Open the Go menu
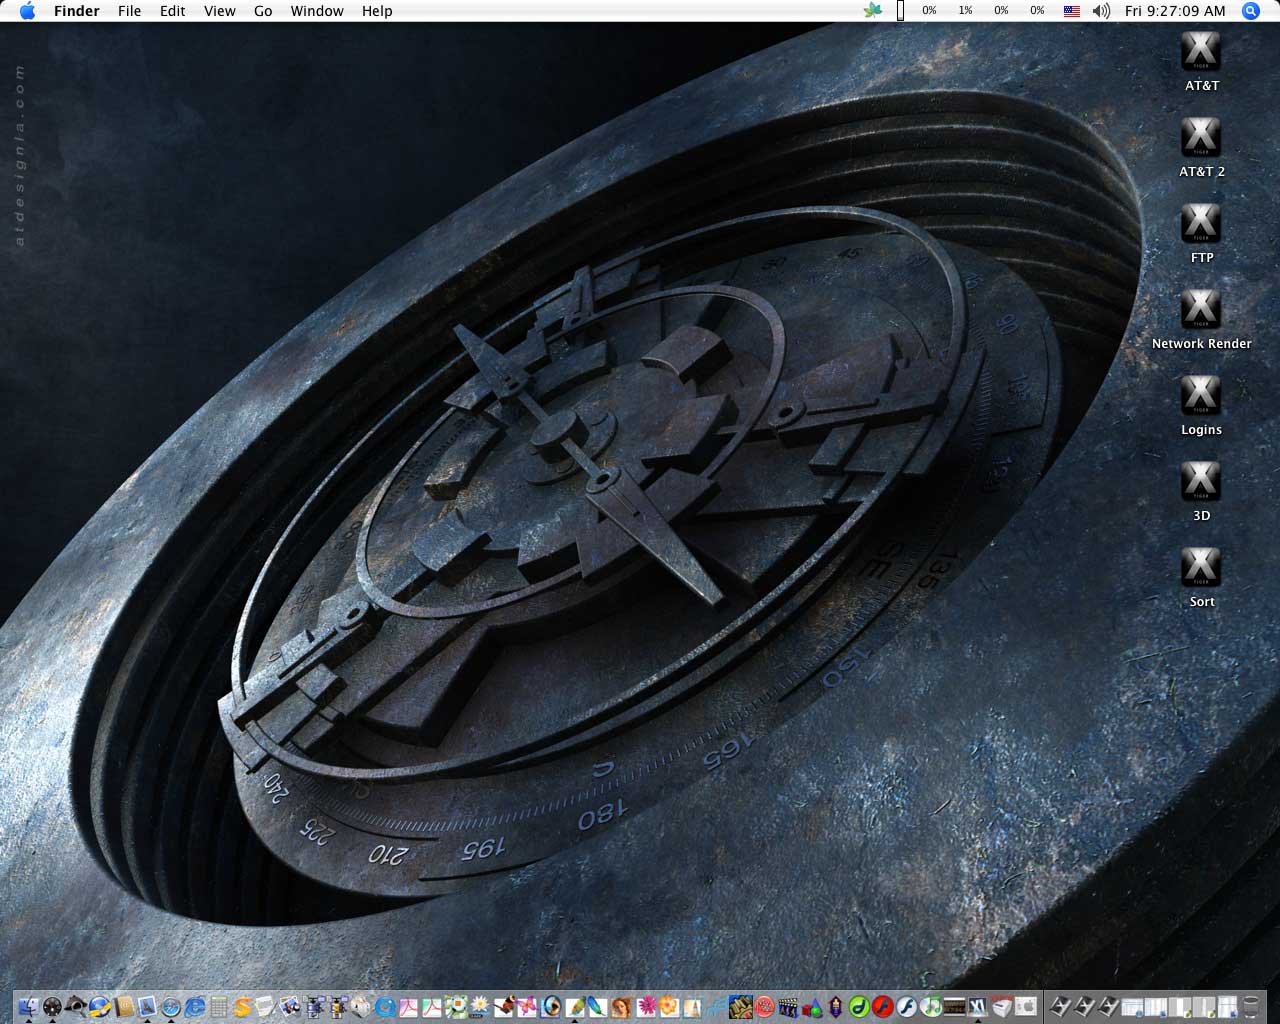 click(x=263, y=11)
